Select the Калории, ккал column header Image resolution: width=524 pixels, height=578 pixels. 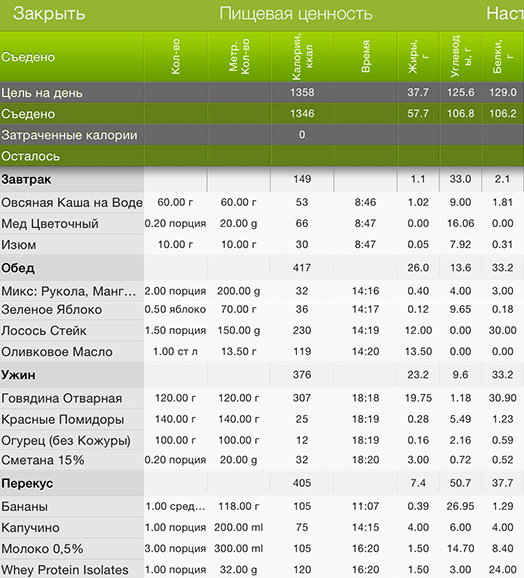pyautogui.click(x=302, y=56)
